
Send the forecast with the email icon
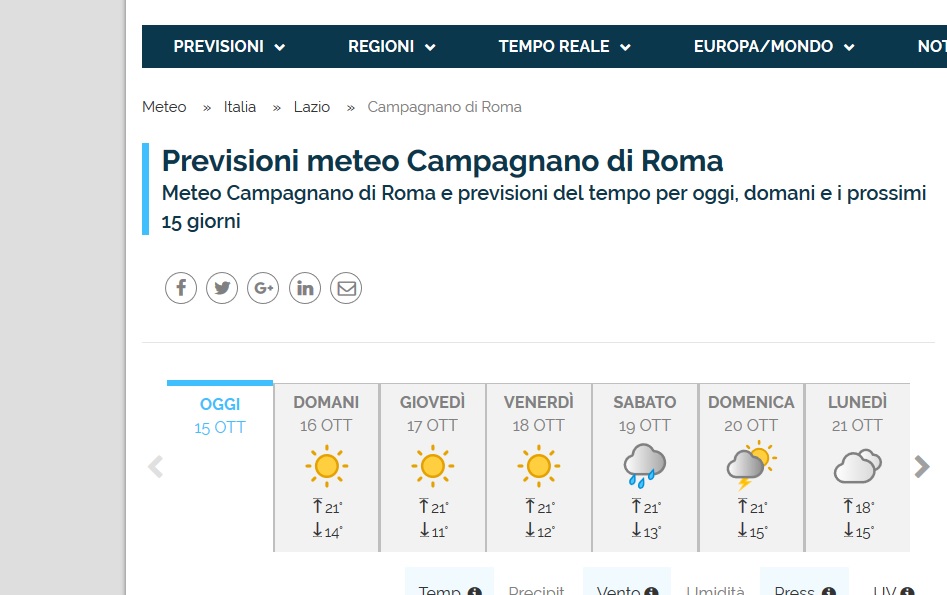(x=346, y=289)
